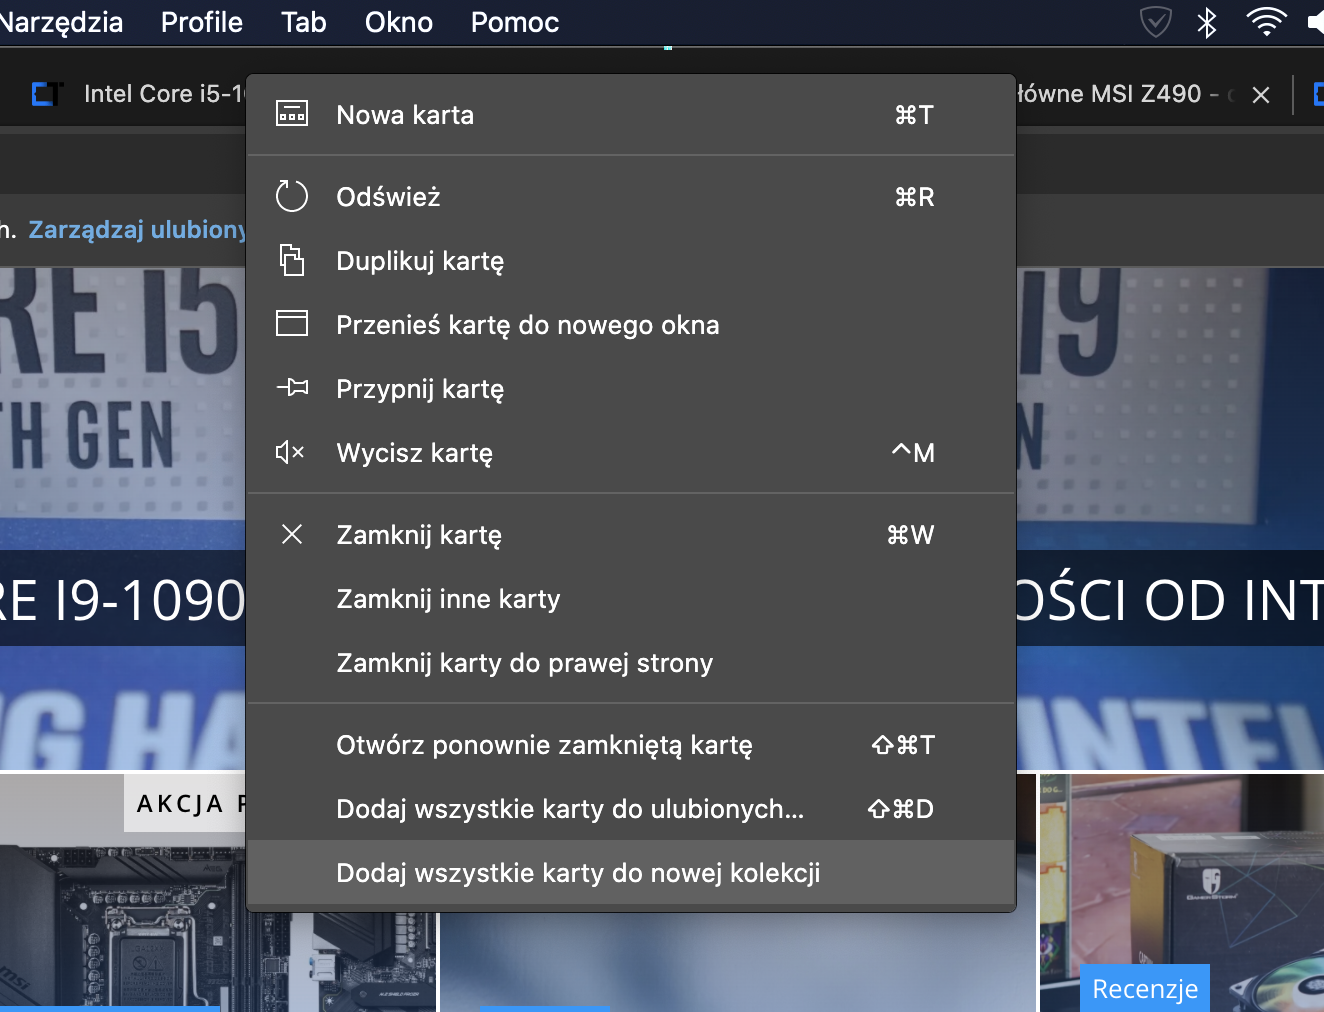Choose Przypnij kartę
The image size is (1324, 1012).
click(631, 389)
